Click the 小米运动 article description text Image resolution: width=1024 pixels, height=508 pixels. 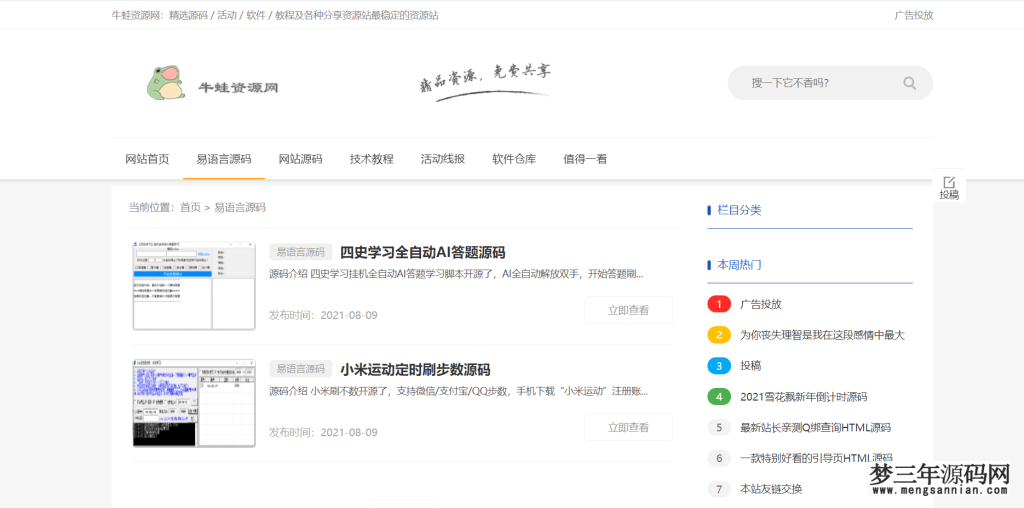pyautogui.click(x=458, y=392)
